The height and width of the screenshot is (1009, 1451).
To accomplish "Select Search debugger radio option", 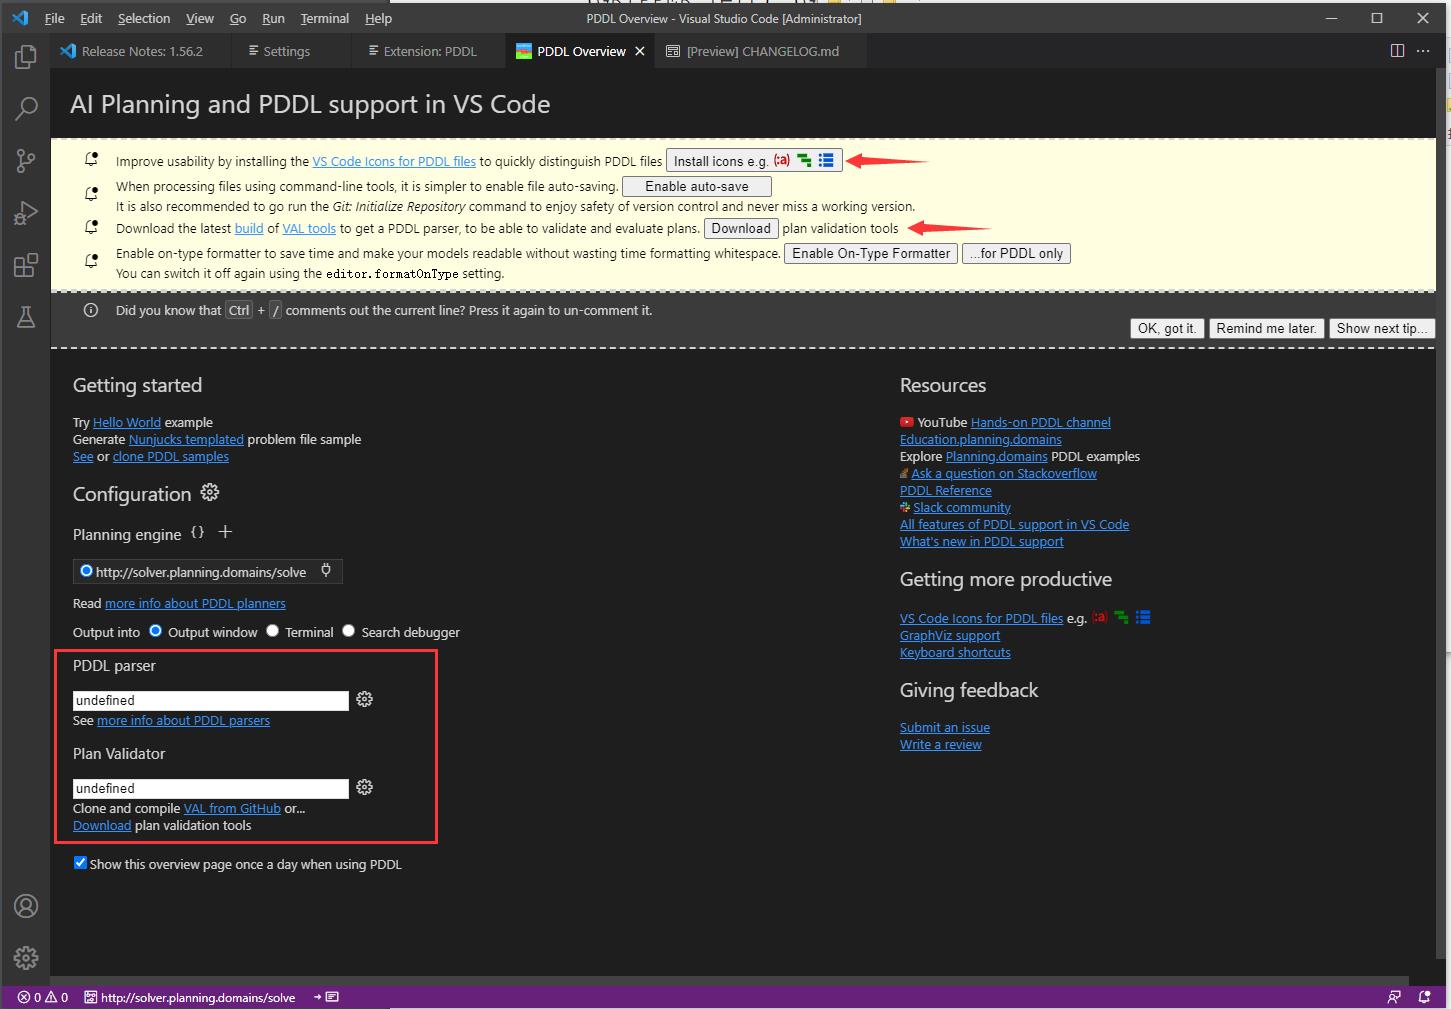I will tap(348, 631).
